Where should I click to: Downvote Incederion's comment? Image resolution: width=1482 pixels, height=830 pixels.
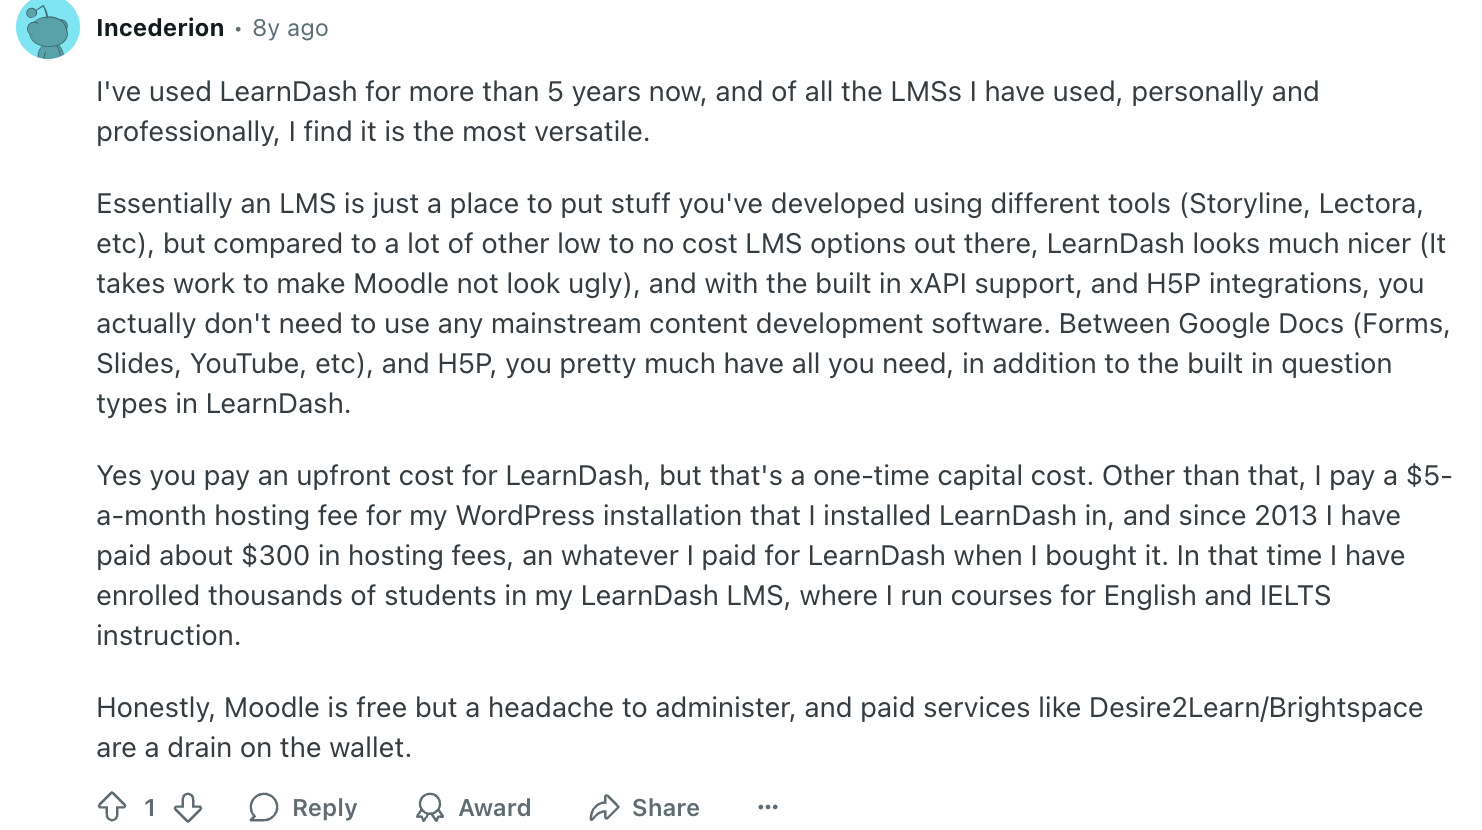pyautogui.click(x=188, y=807)
